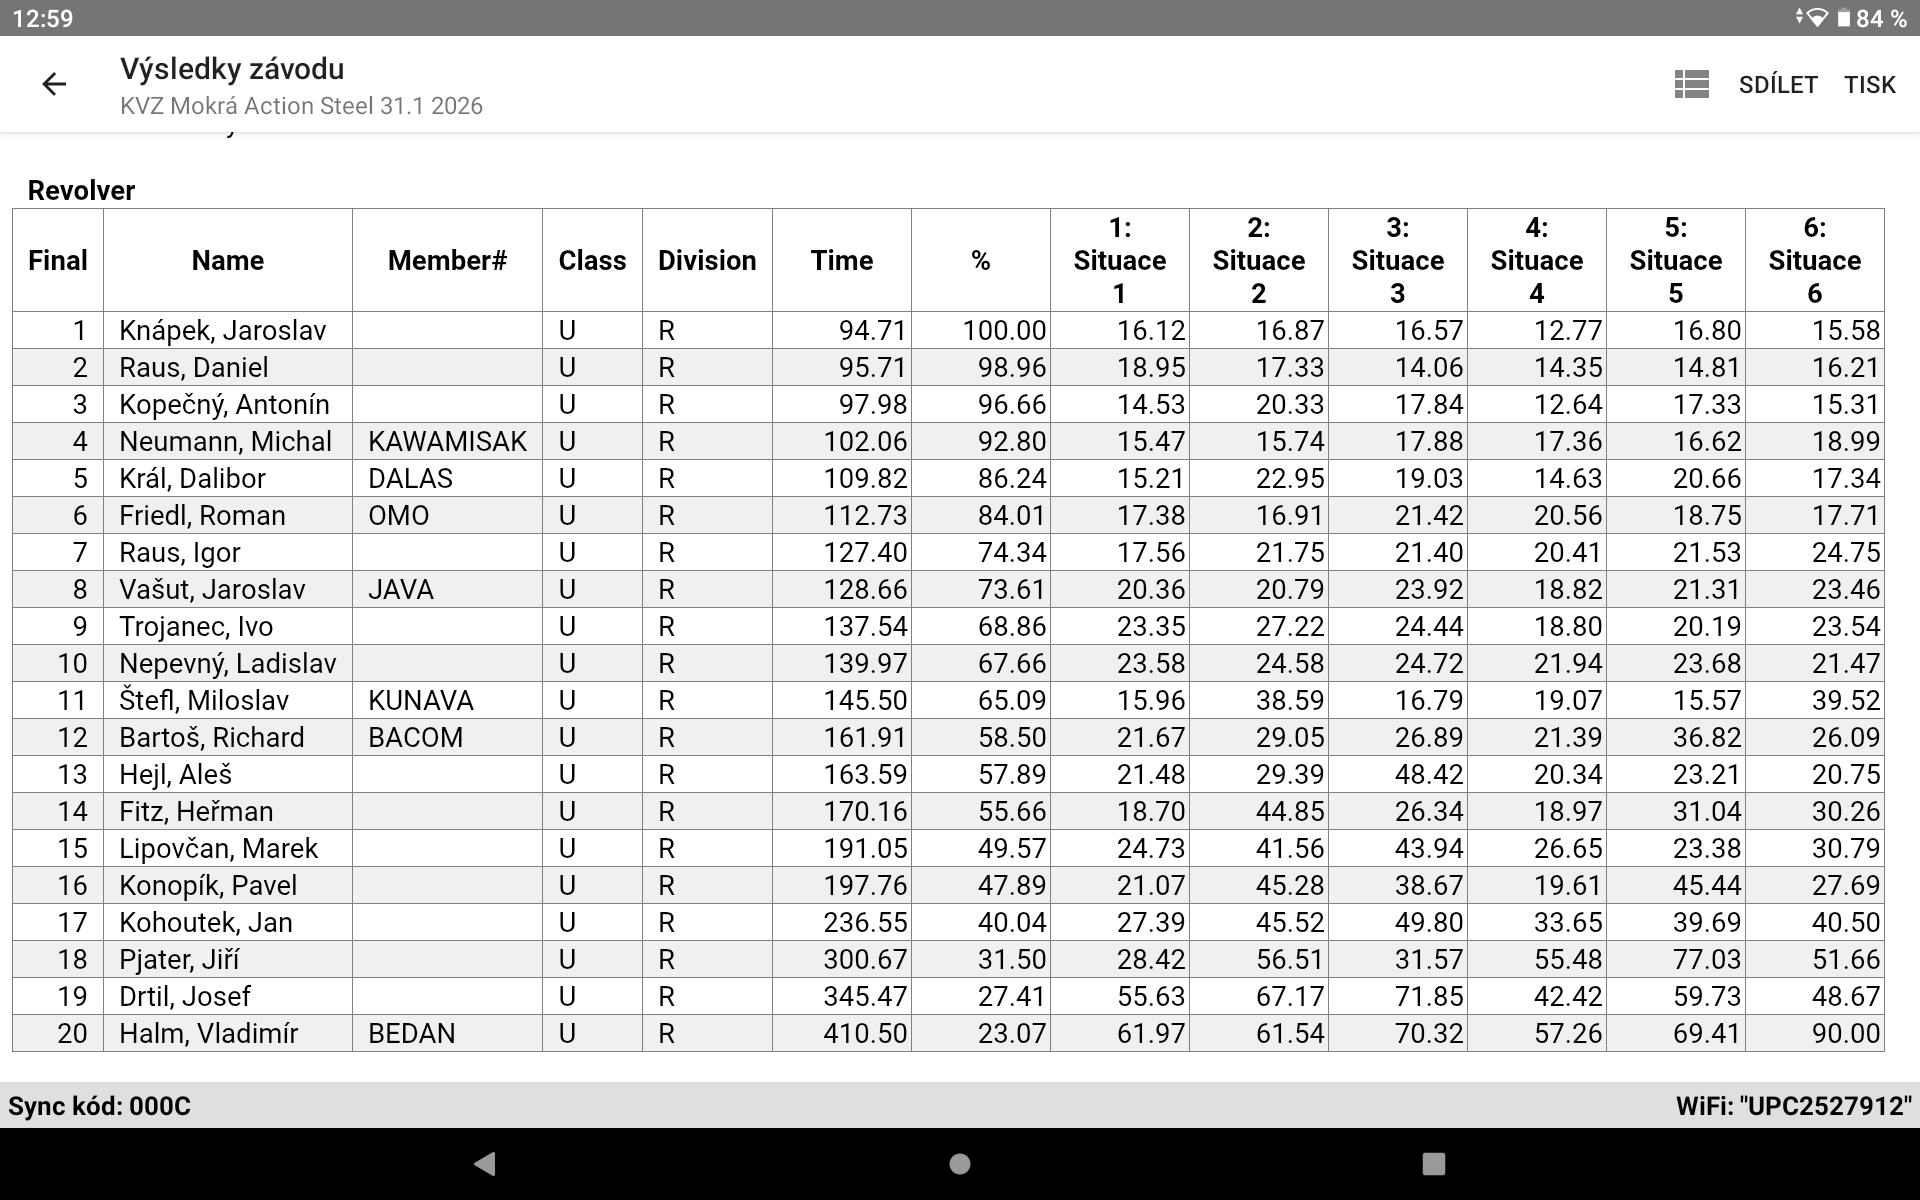Tap Halm, Vladimír last row

(208, 1034)
